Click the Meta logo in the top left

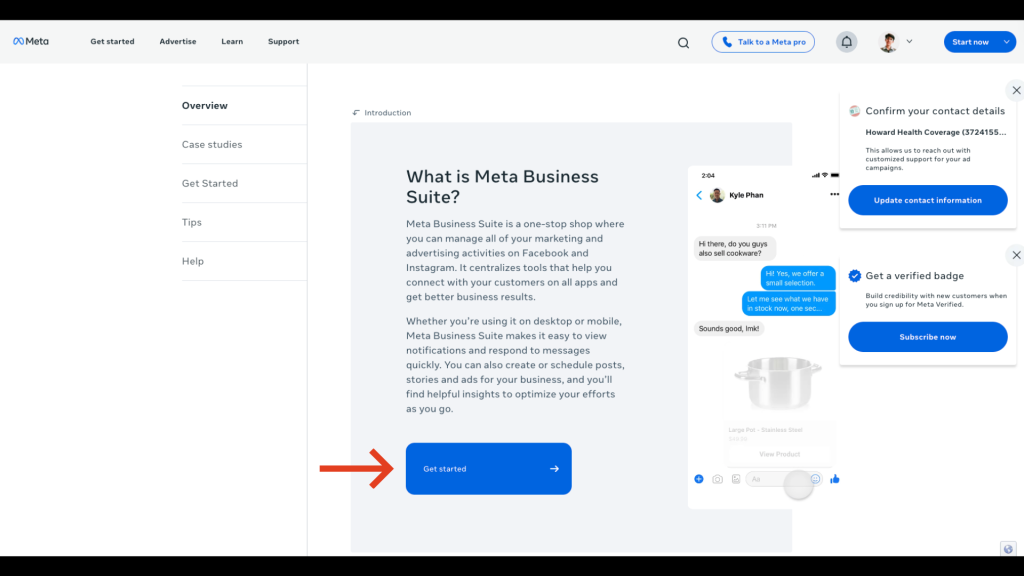tap(31, 41)
